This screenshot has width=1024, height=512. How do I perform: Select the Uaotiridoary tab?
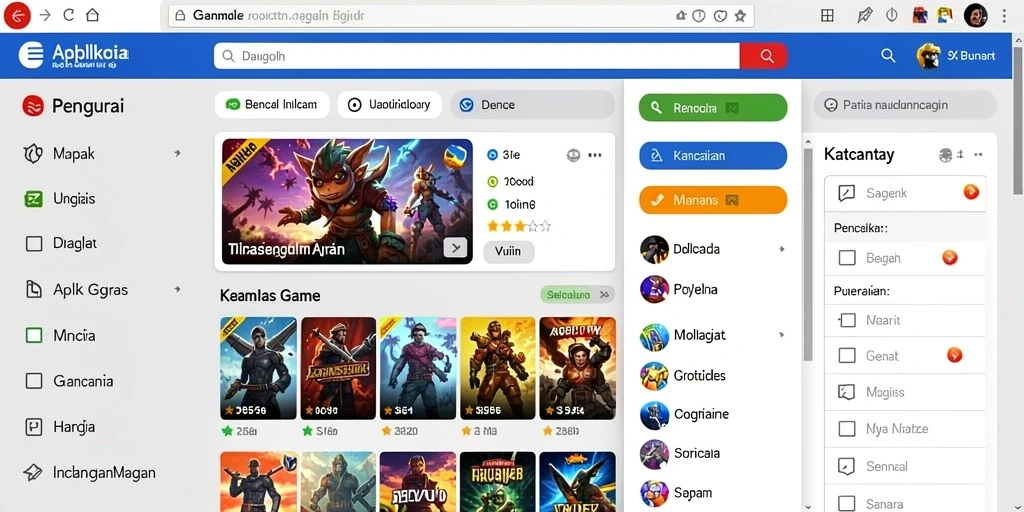(x=389, y=104)
